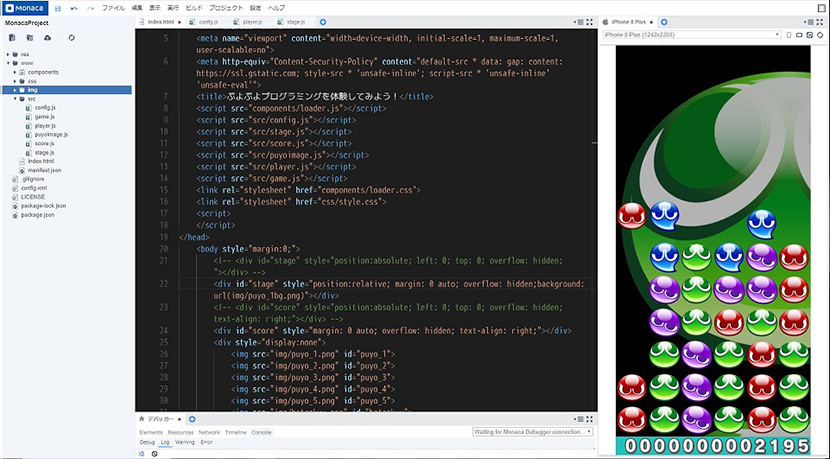Maximize the code editor panel
The image size is (830, 459).
[589, 22]
